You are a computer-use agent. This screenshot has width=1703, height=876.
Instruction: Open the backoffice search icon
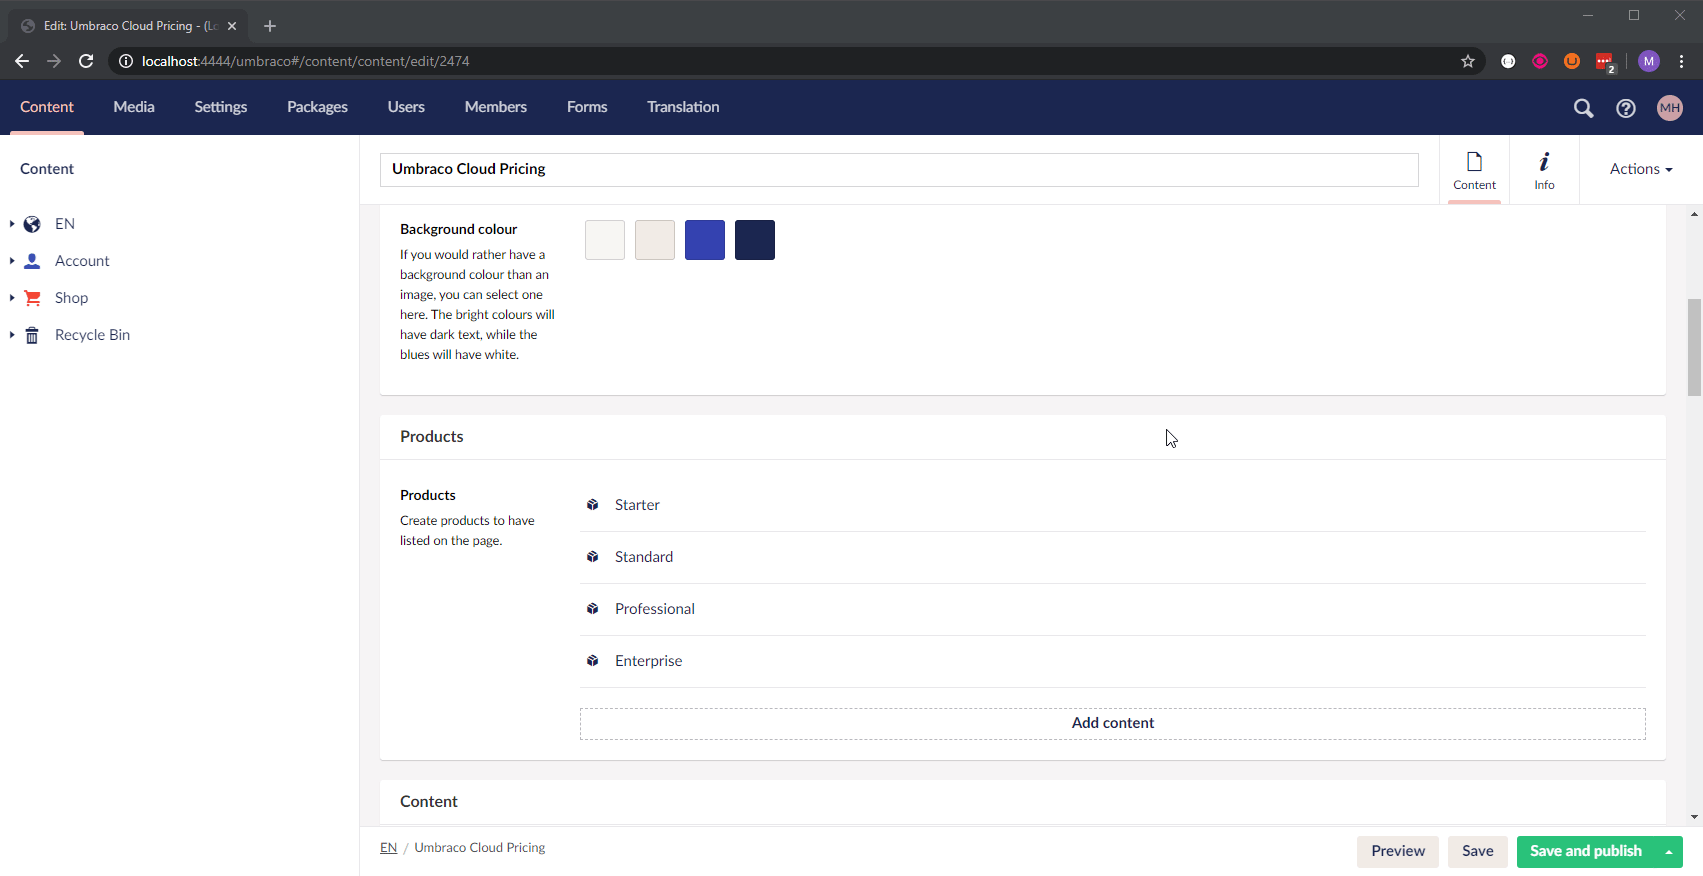pos(1583,108)
